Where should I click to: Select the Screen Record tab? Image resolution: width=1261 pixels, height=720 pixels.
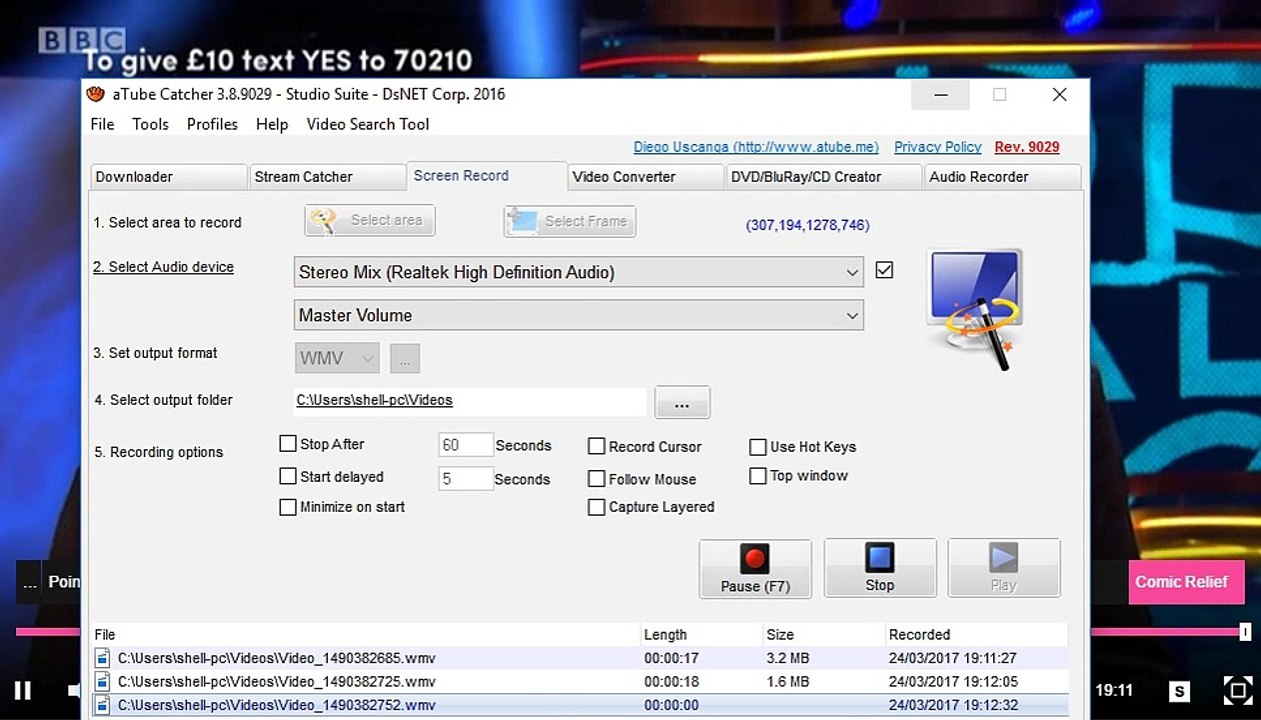487,175
